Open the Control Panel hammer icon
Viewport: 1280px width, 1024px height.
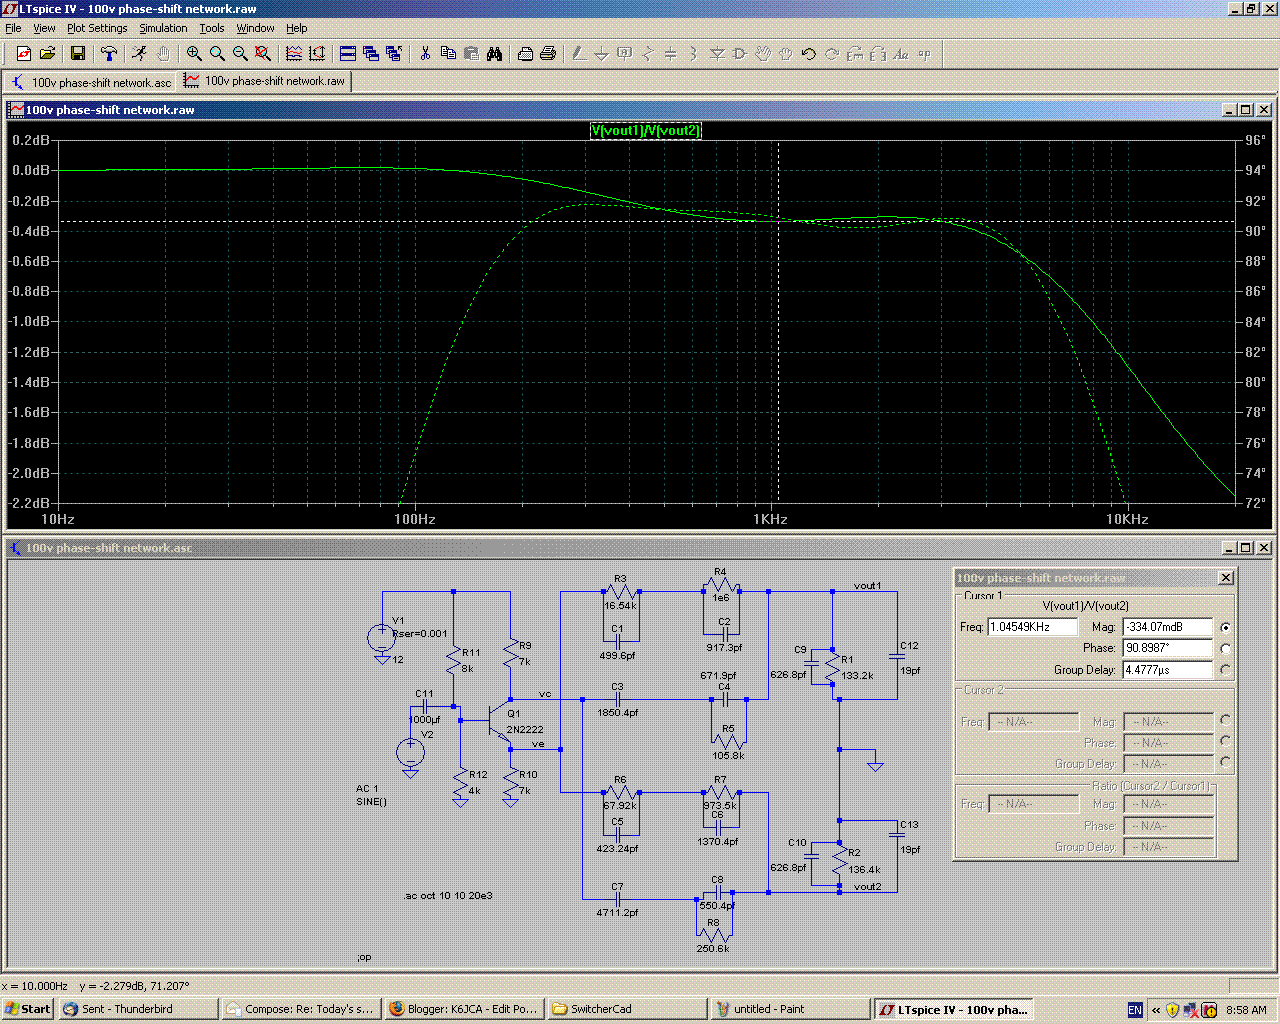tap(109, 54)
